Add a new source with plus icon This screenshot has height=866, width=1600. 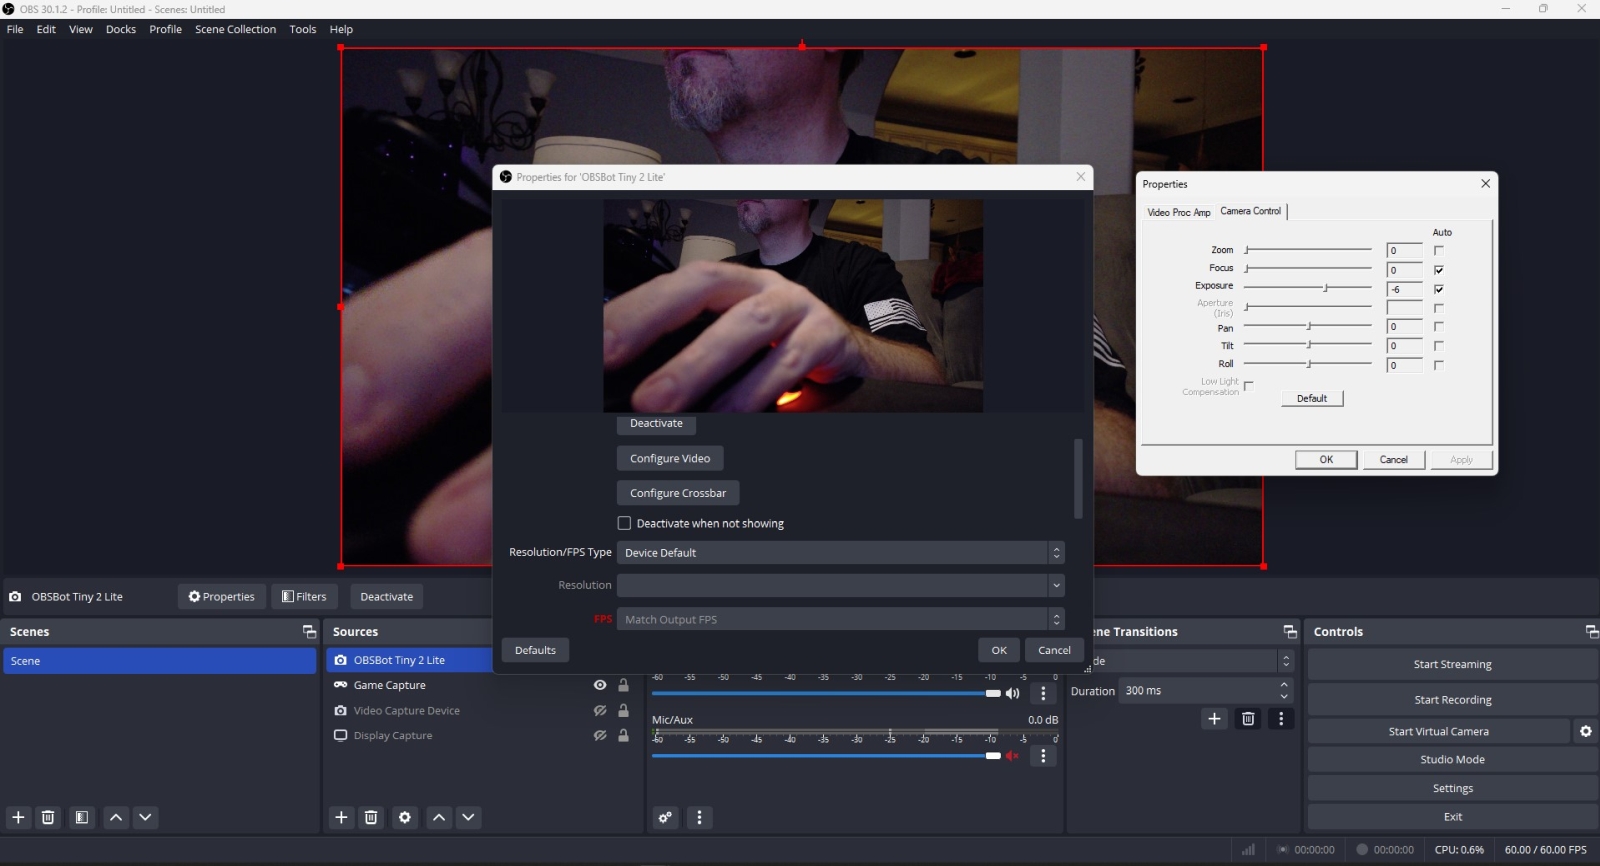point(341,817)
